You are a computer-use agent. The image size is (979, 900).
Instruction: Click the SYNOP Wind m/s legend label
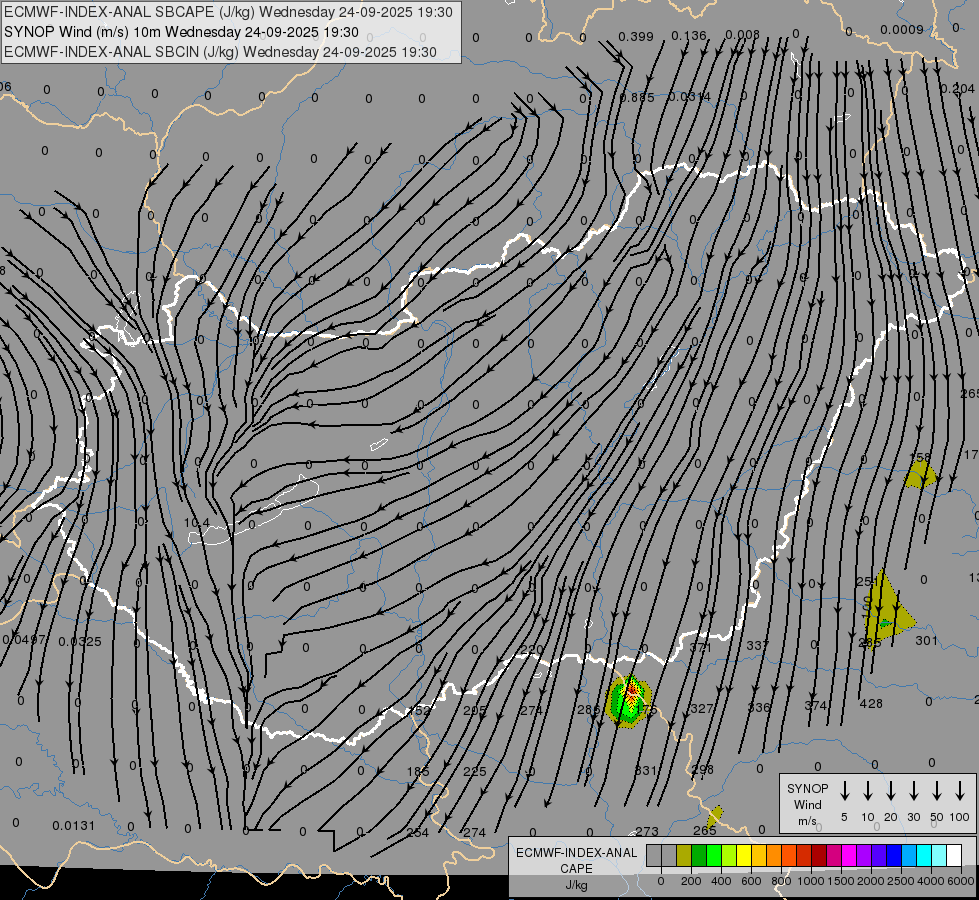click(807, 804)
